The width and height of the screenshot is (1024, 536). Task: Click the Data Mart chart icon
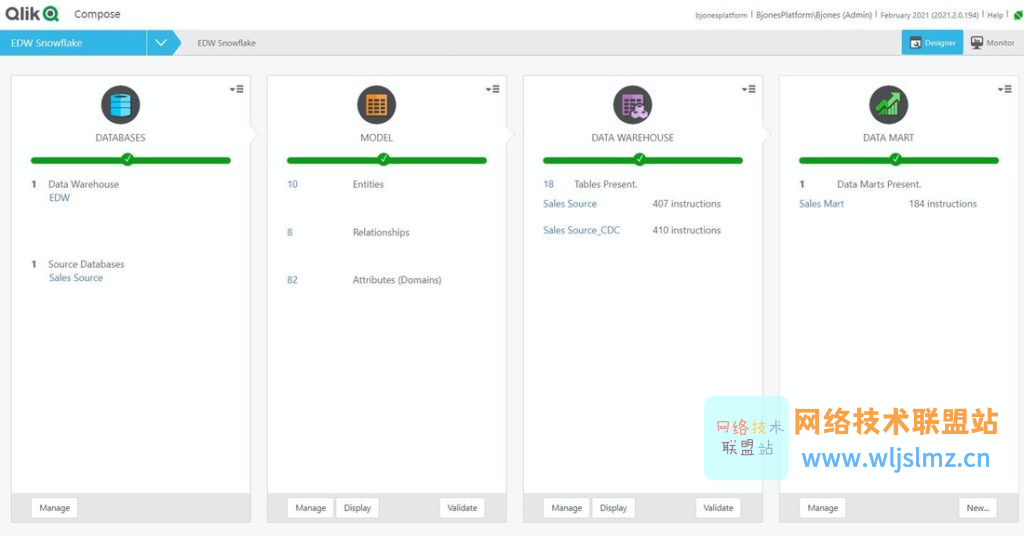pos(889,104)
